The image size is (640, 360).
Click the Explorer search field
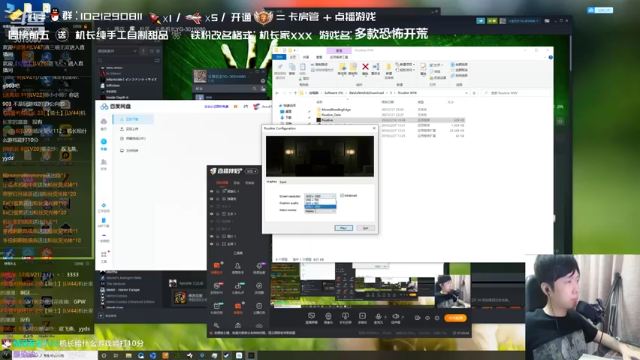pyautogui.click(x=516, y=93)
